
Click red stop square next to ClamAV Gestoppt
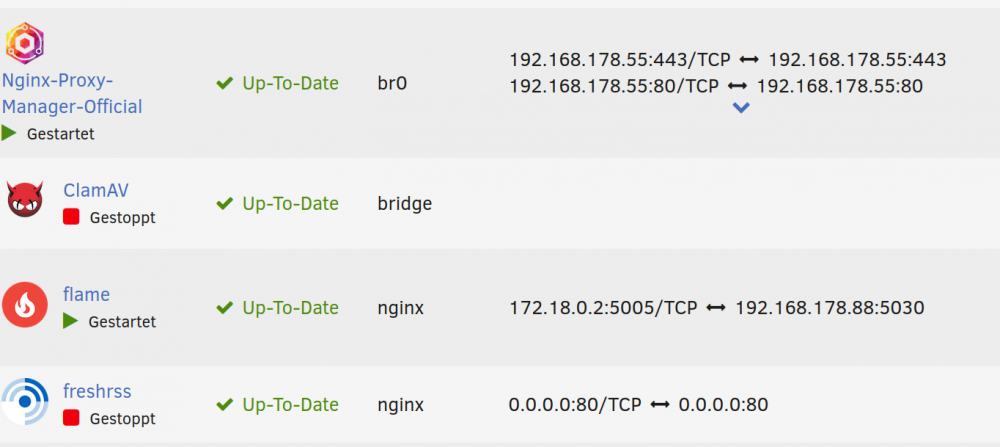[71, 217]
